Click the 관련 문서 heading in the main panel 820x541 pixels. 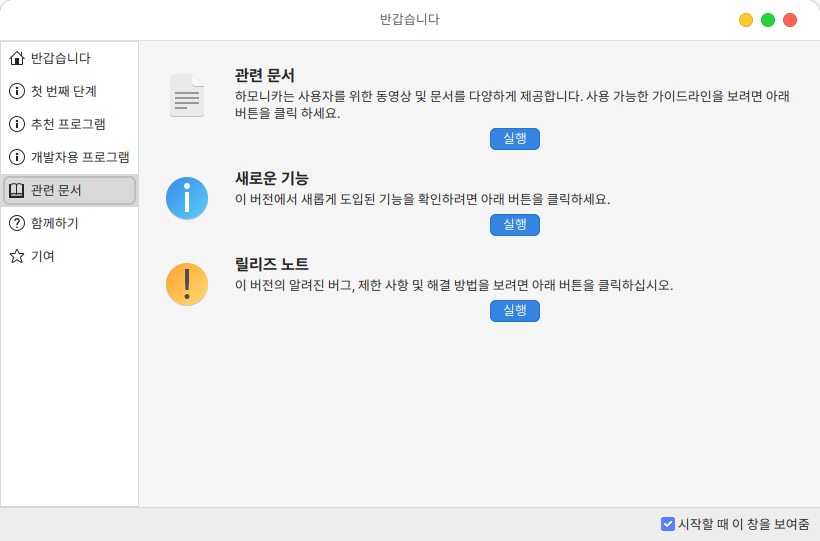point(264,75)
